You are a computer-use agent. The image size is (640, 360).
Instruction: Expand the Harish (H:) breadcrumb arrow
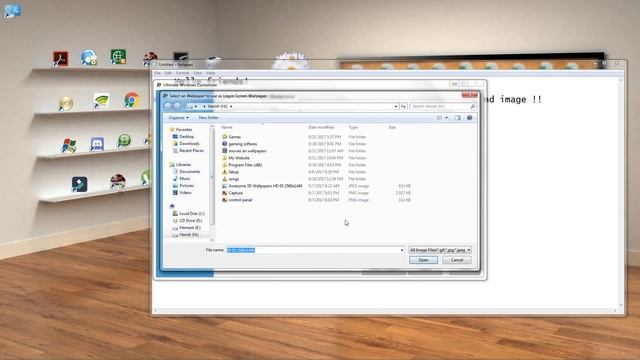pyautogui.click(x=231, y=106)
